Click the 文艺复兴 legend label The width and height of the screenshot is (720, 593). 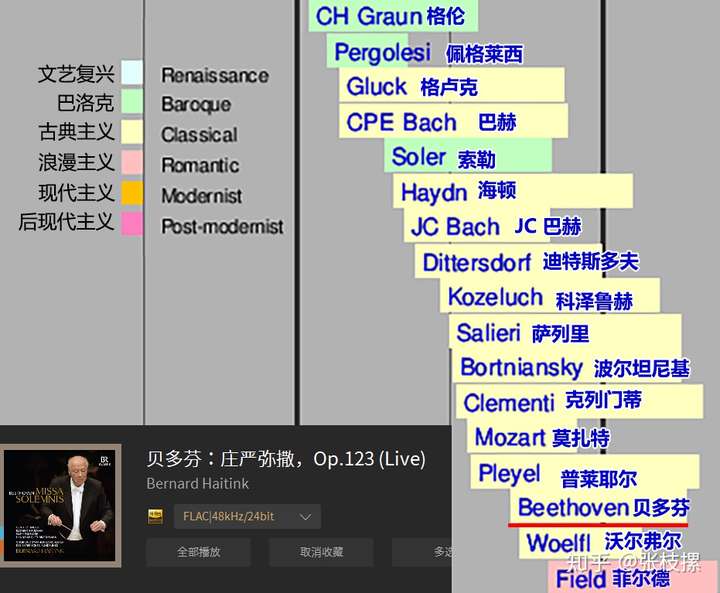pyautogui.click(x=76, y=74)
